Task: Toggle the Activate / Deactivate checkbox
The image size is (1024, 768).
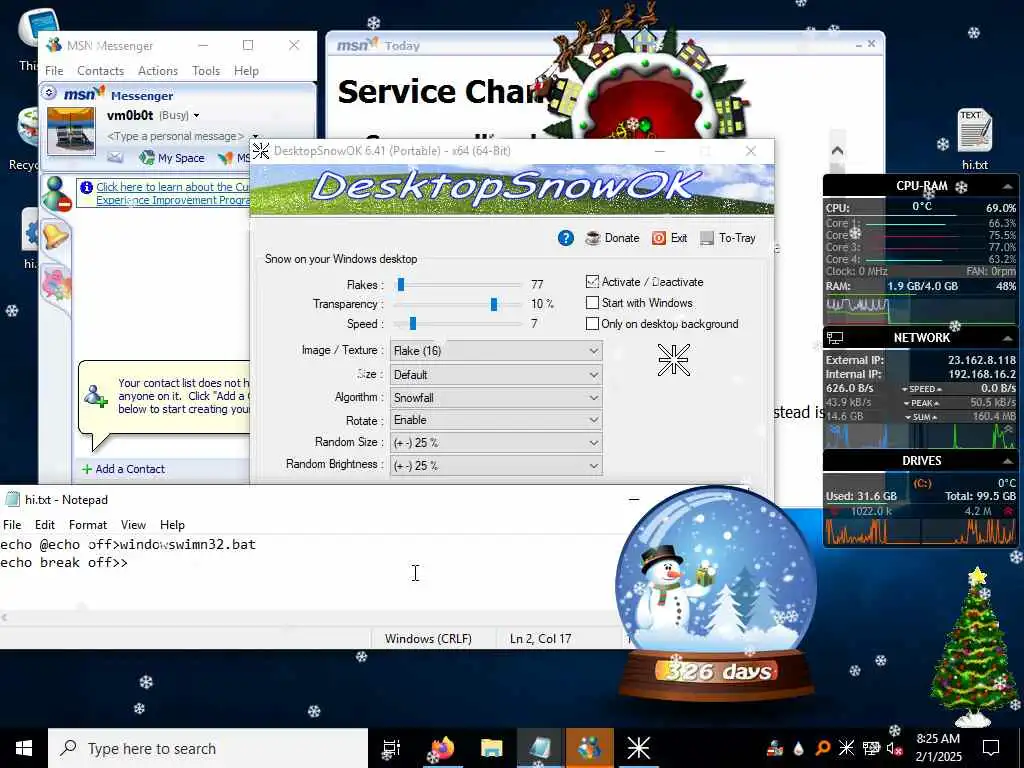Action: 592,282
